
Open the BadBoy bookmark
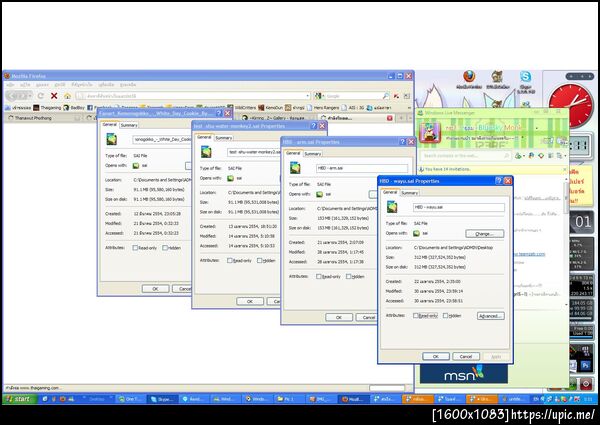(x=74, y=108)
